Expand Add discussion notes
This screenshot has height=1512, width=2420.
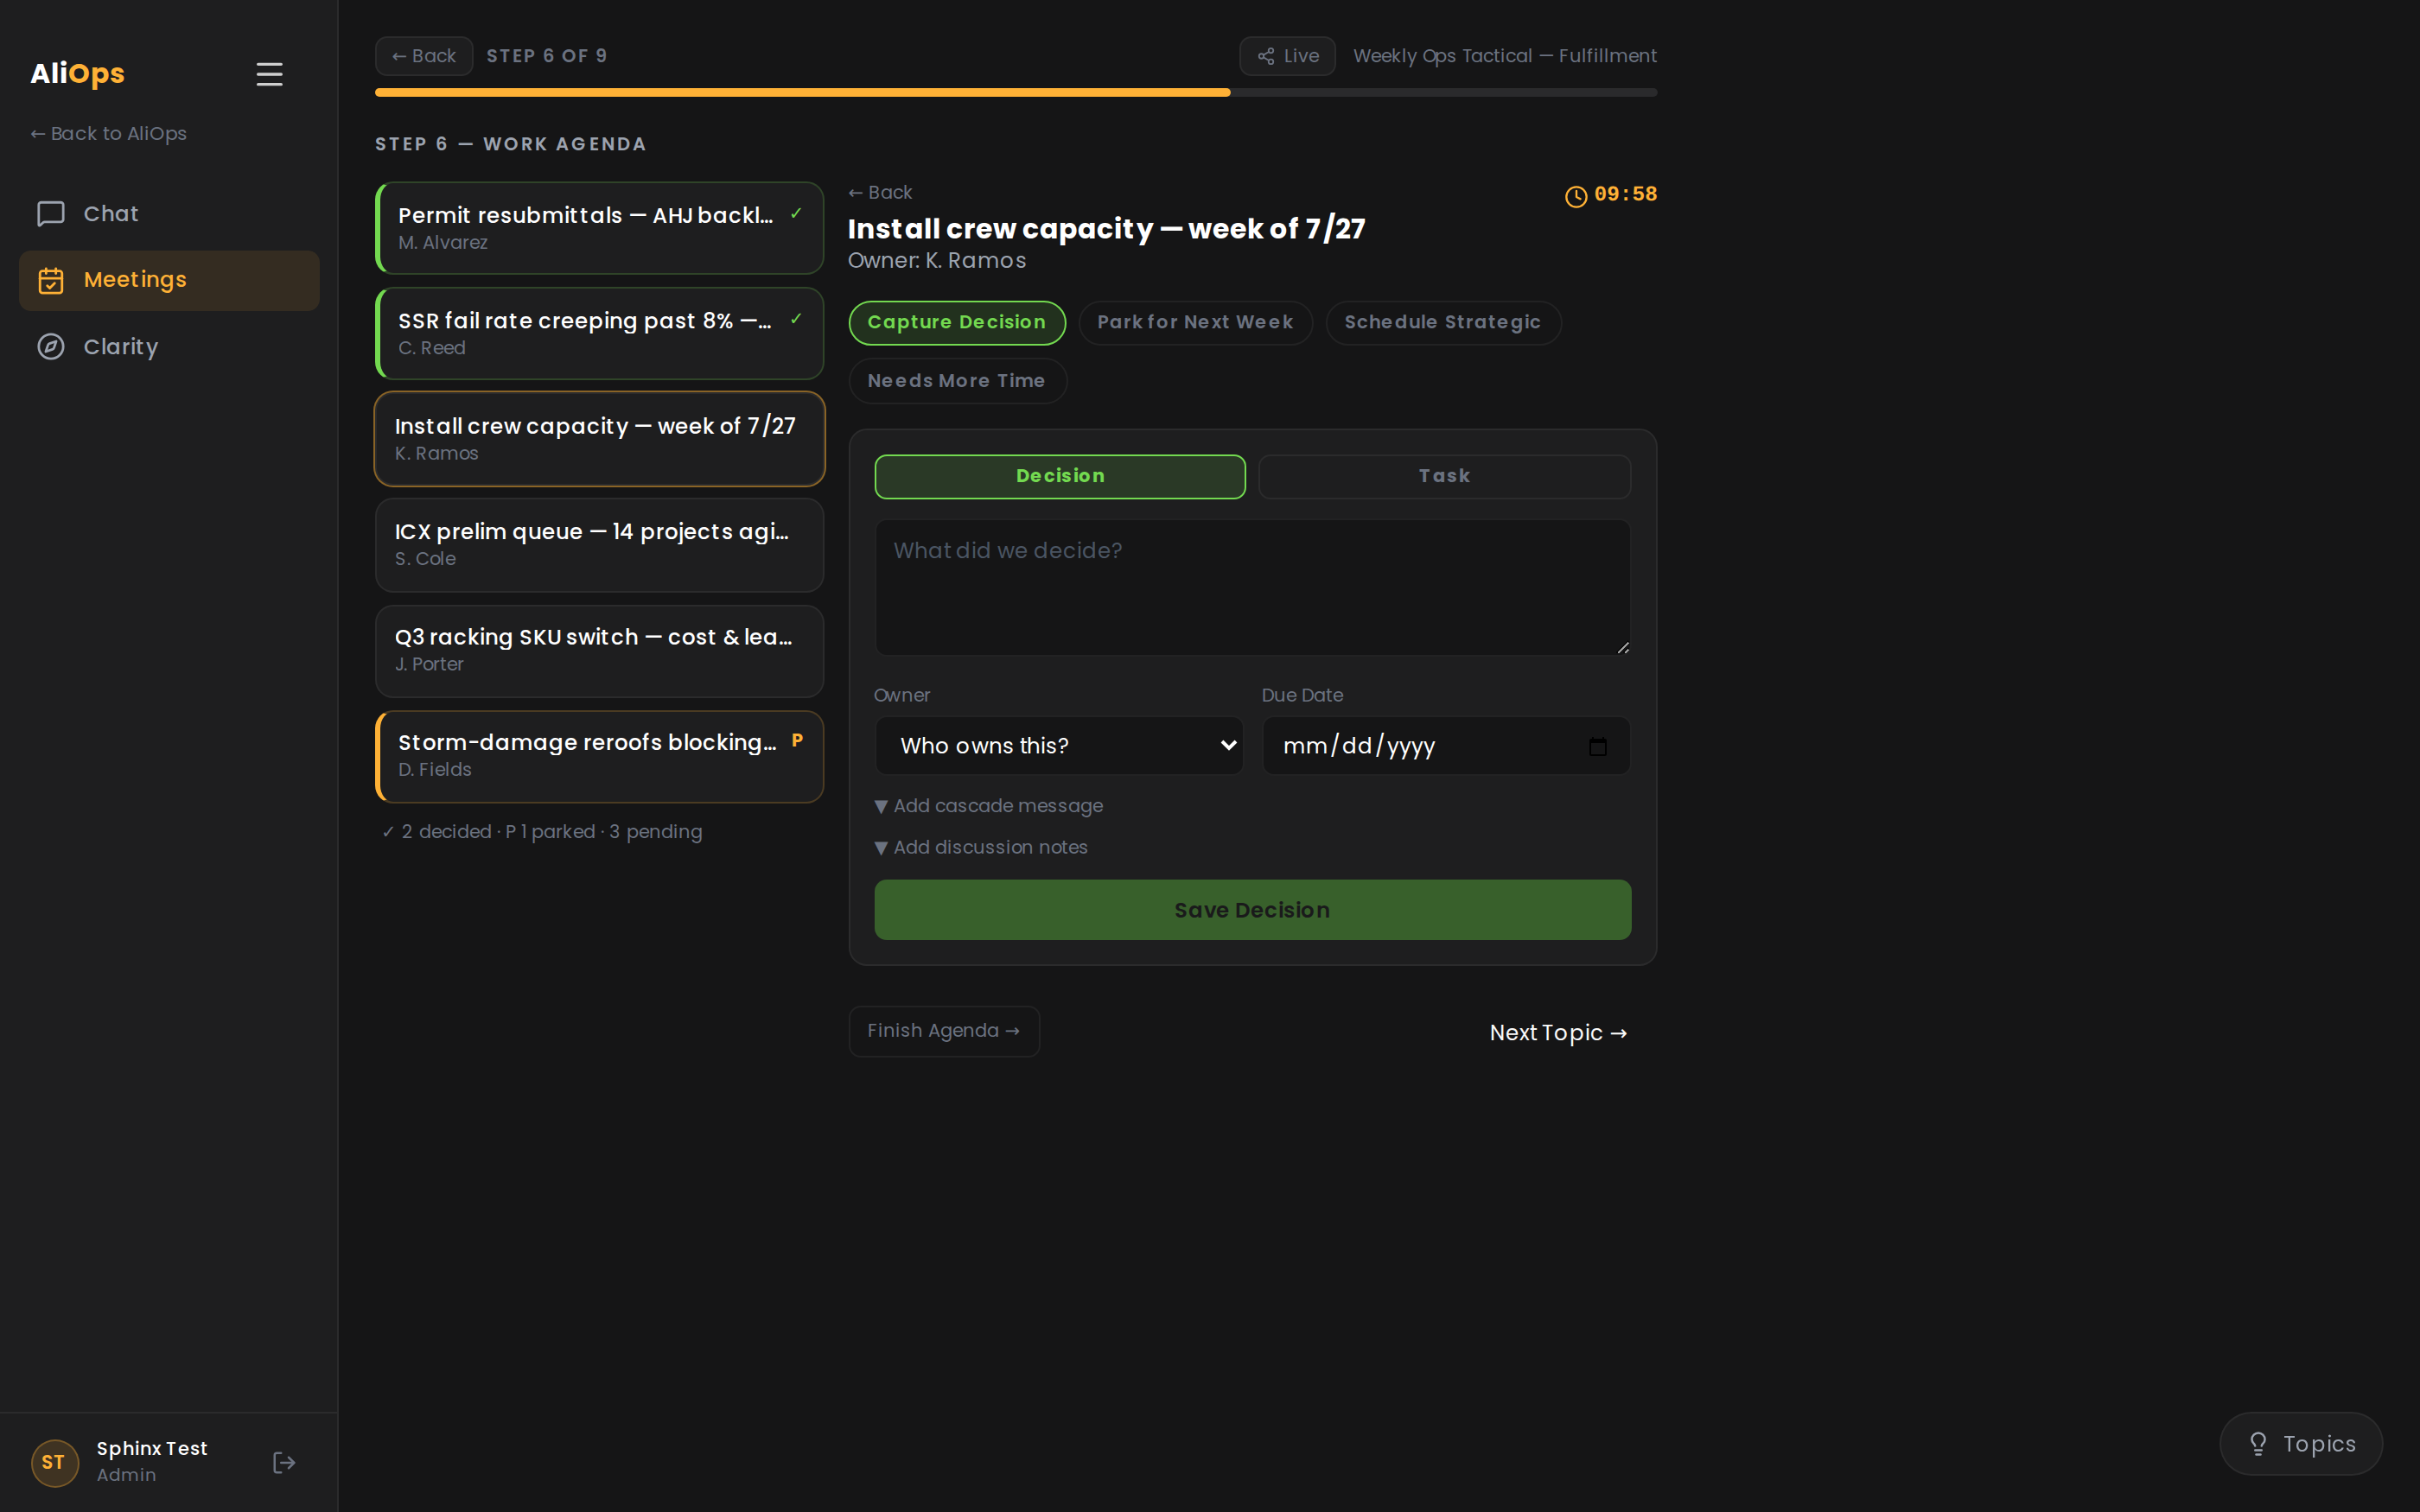point(981,847)
